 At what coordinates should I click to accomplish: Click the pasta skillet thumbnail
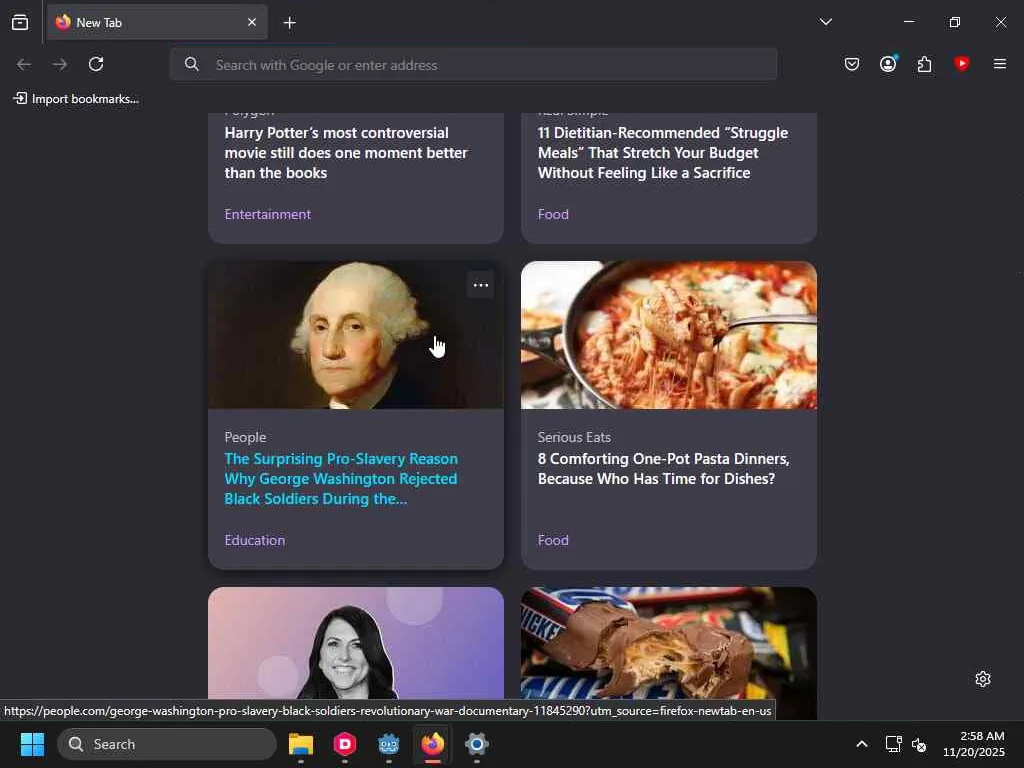point(669,335)
